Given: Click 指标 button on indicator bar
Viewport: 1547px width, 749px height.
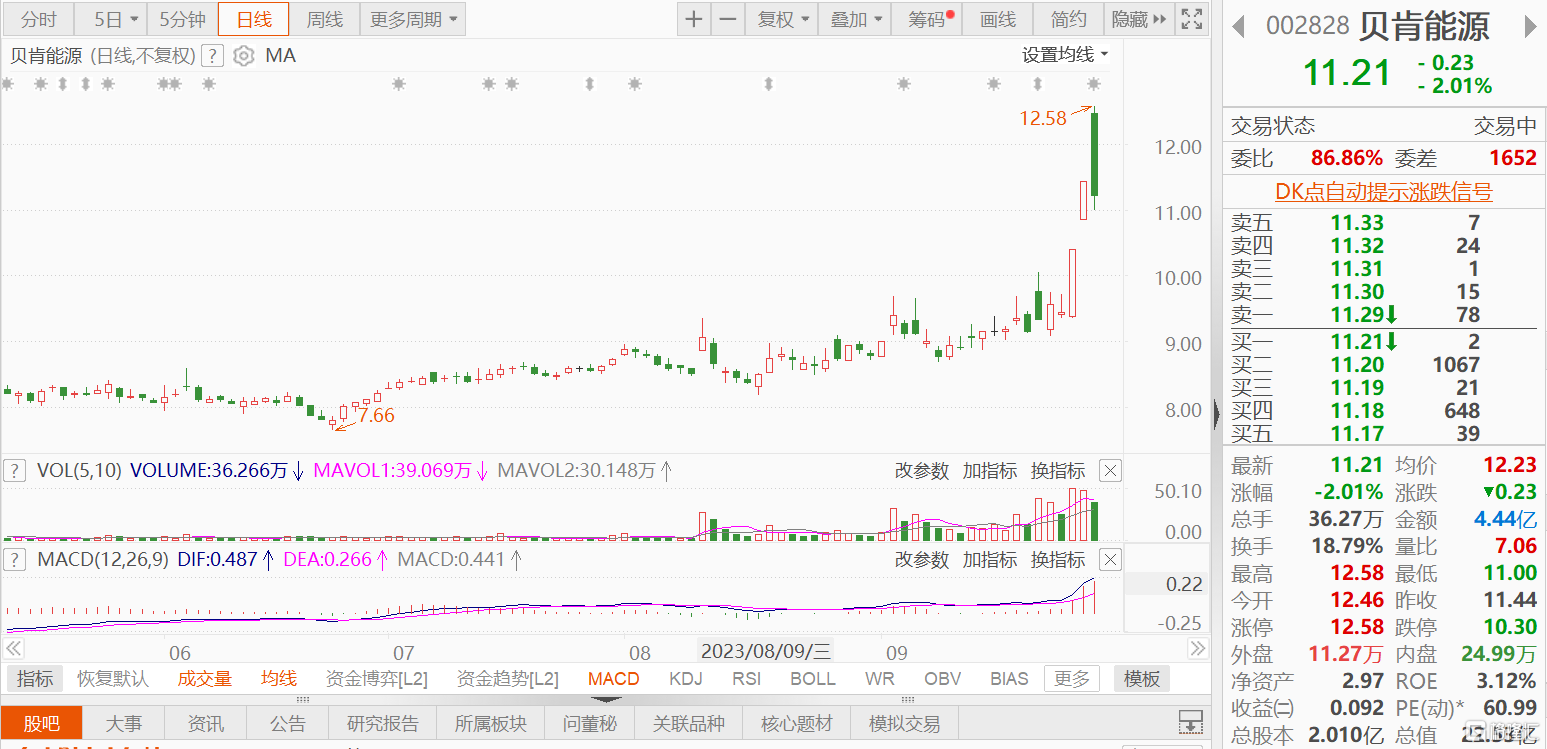Looking at the screenshot, I should 35,679.
